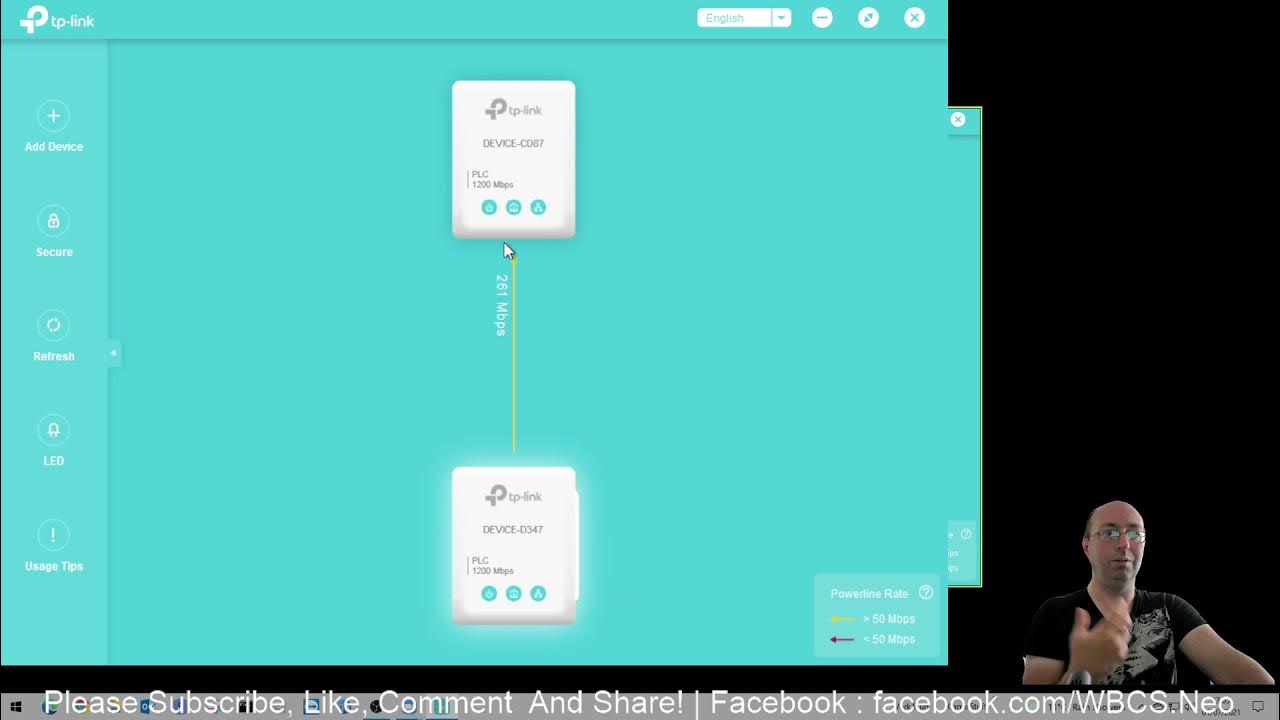Click the purple < 50 Mbps legend arrow
This screenshot has width=1280, height=720.
pos(842,639)
